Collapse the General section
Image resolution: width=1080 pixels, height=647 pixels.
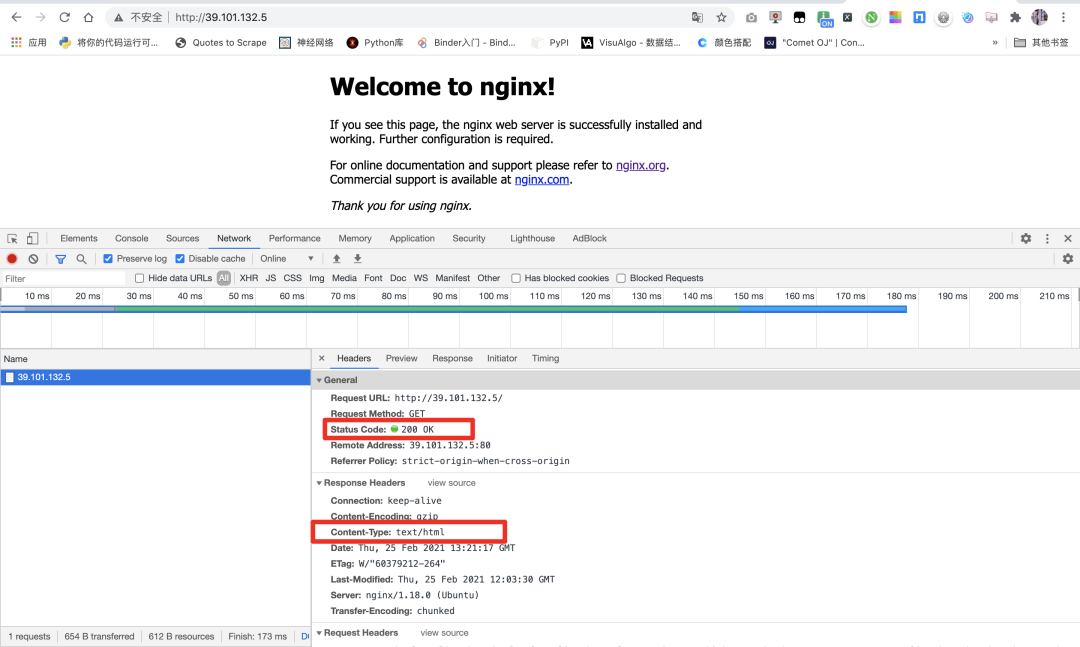click(319, 380)
